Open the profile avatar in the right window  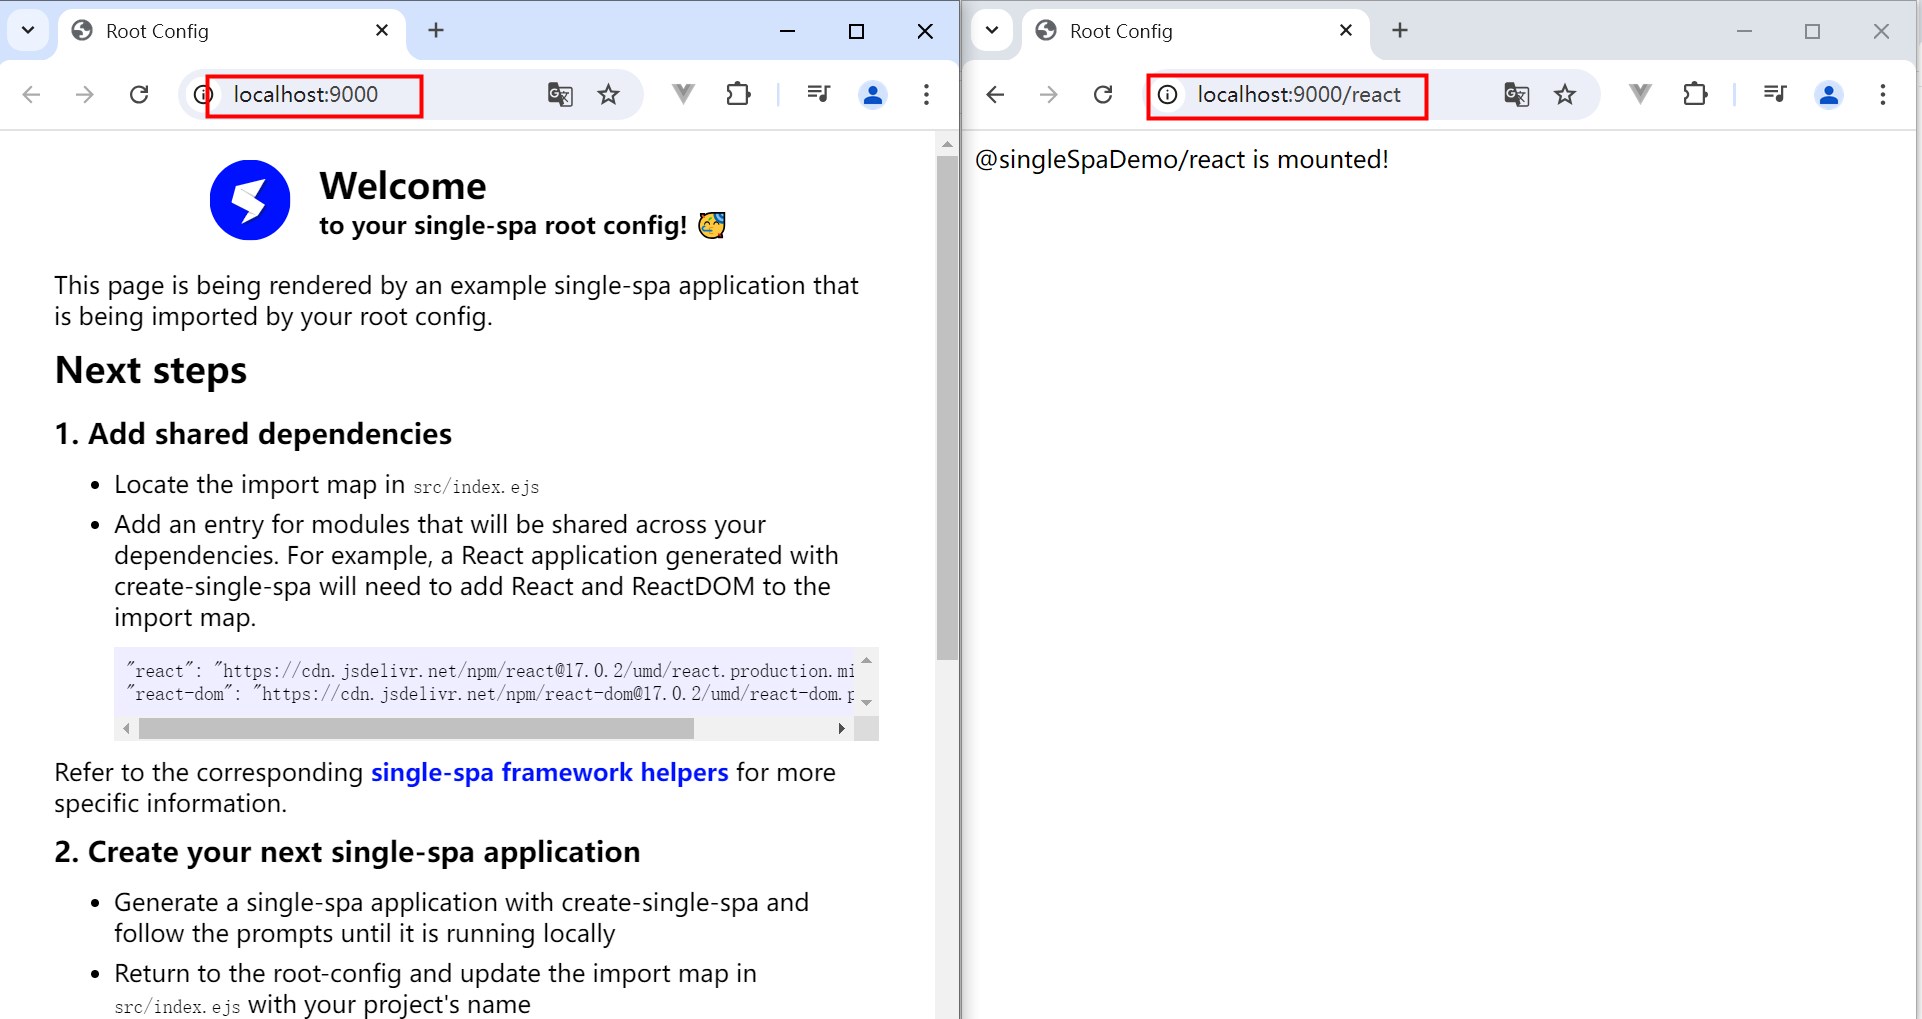click(1829, 94)
